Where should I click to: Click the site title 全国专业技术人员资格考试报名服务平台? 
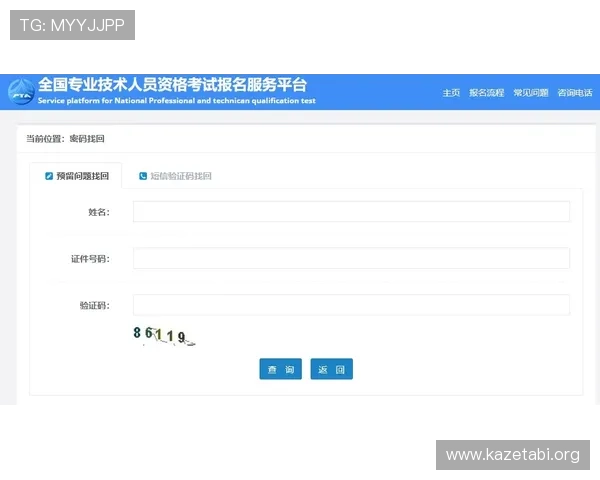point(173,85)
